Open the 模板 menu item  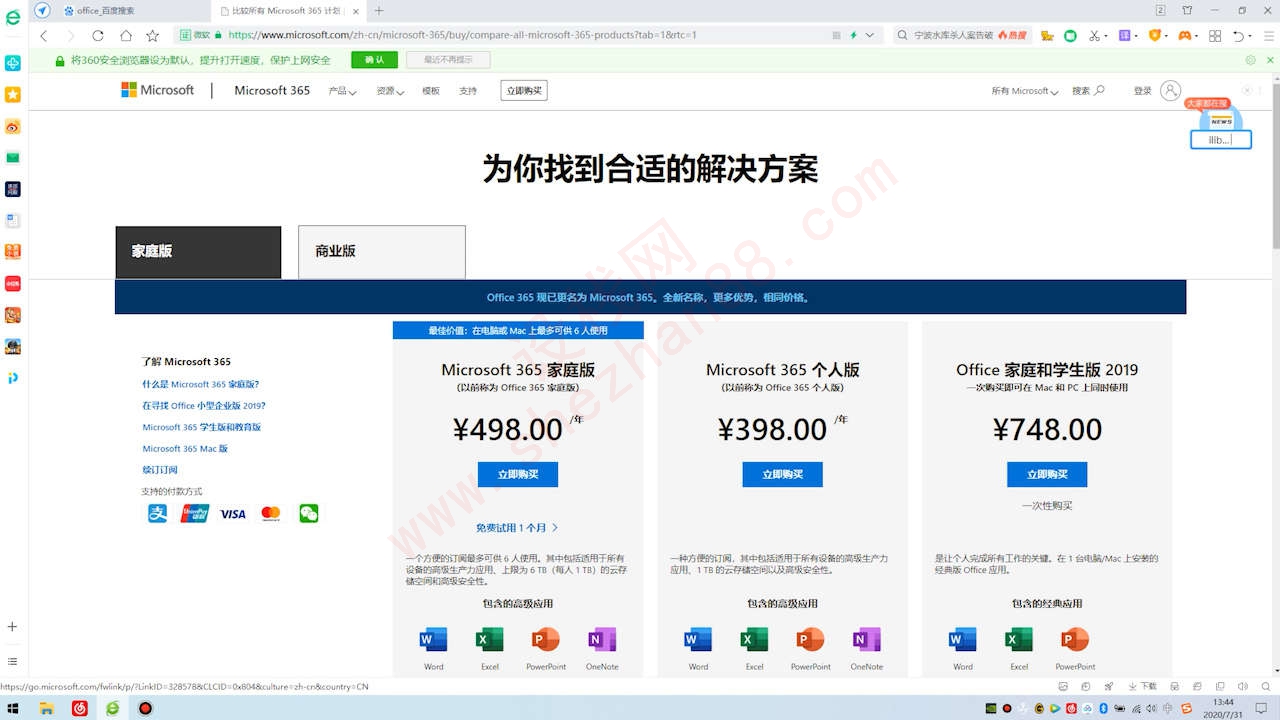coord(431,91)
